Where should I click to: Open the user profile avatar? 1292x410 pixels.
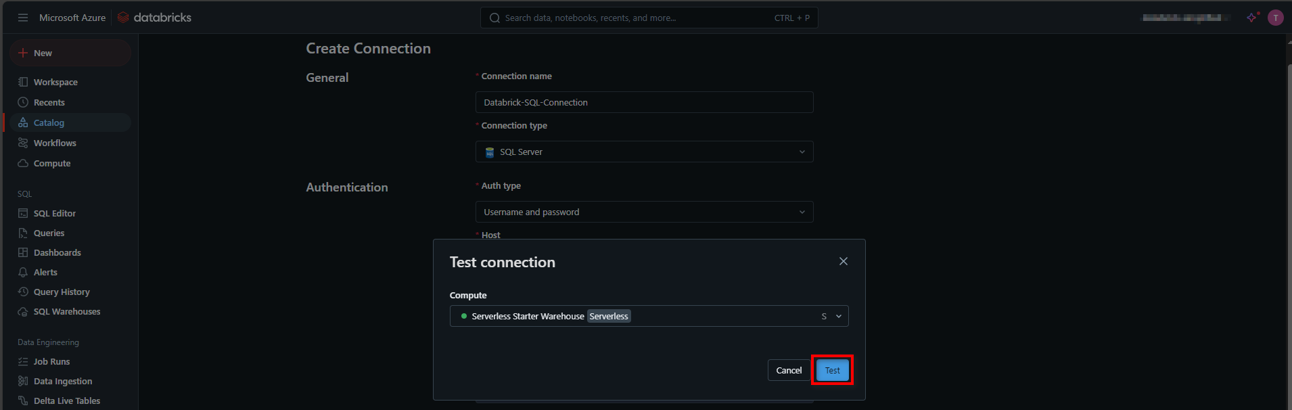(x=1275, y=18)
